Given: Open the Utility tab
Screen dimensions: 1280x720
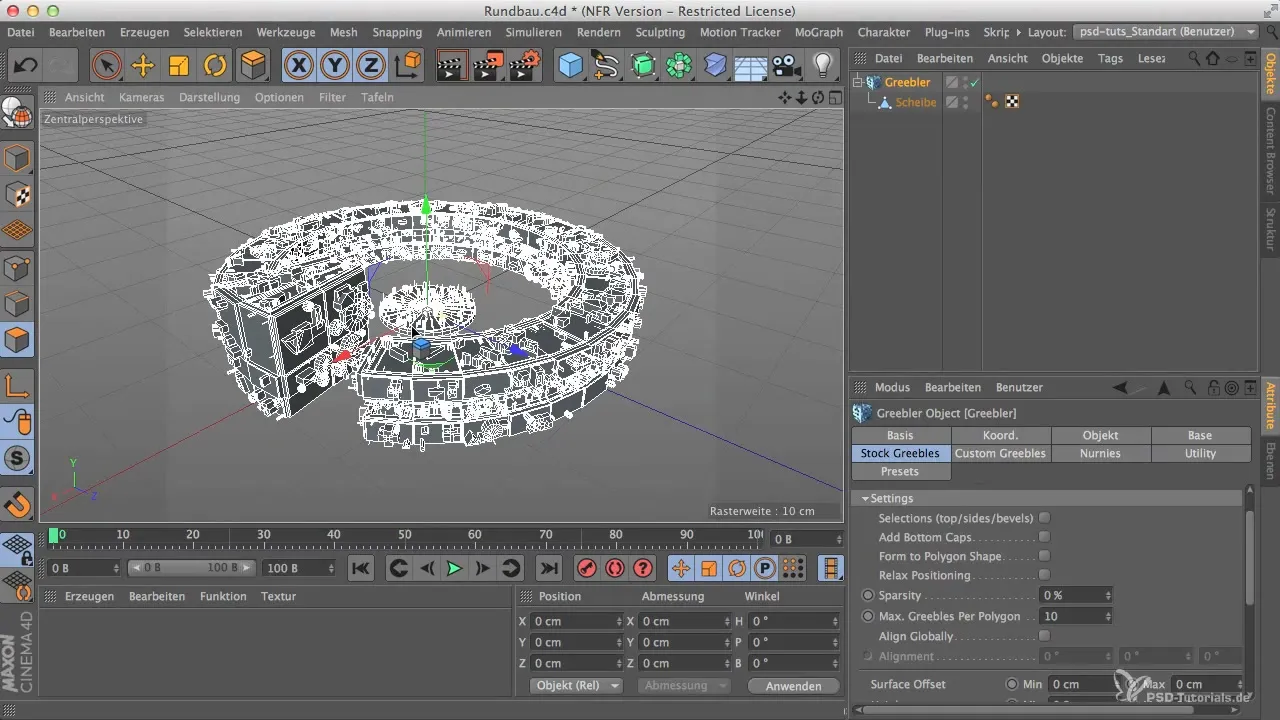Looking at the screenshot, I should tap(1200, 453).
